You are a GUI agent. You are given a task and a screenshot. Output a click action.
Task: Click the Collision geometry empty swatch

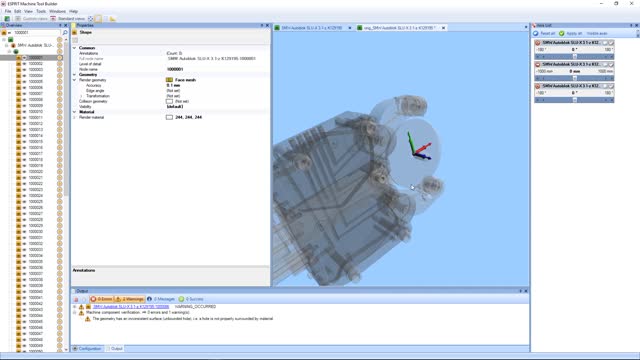(x=169, y=101)
